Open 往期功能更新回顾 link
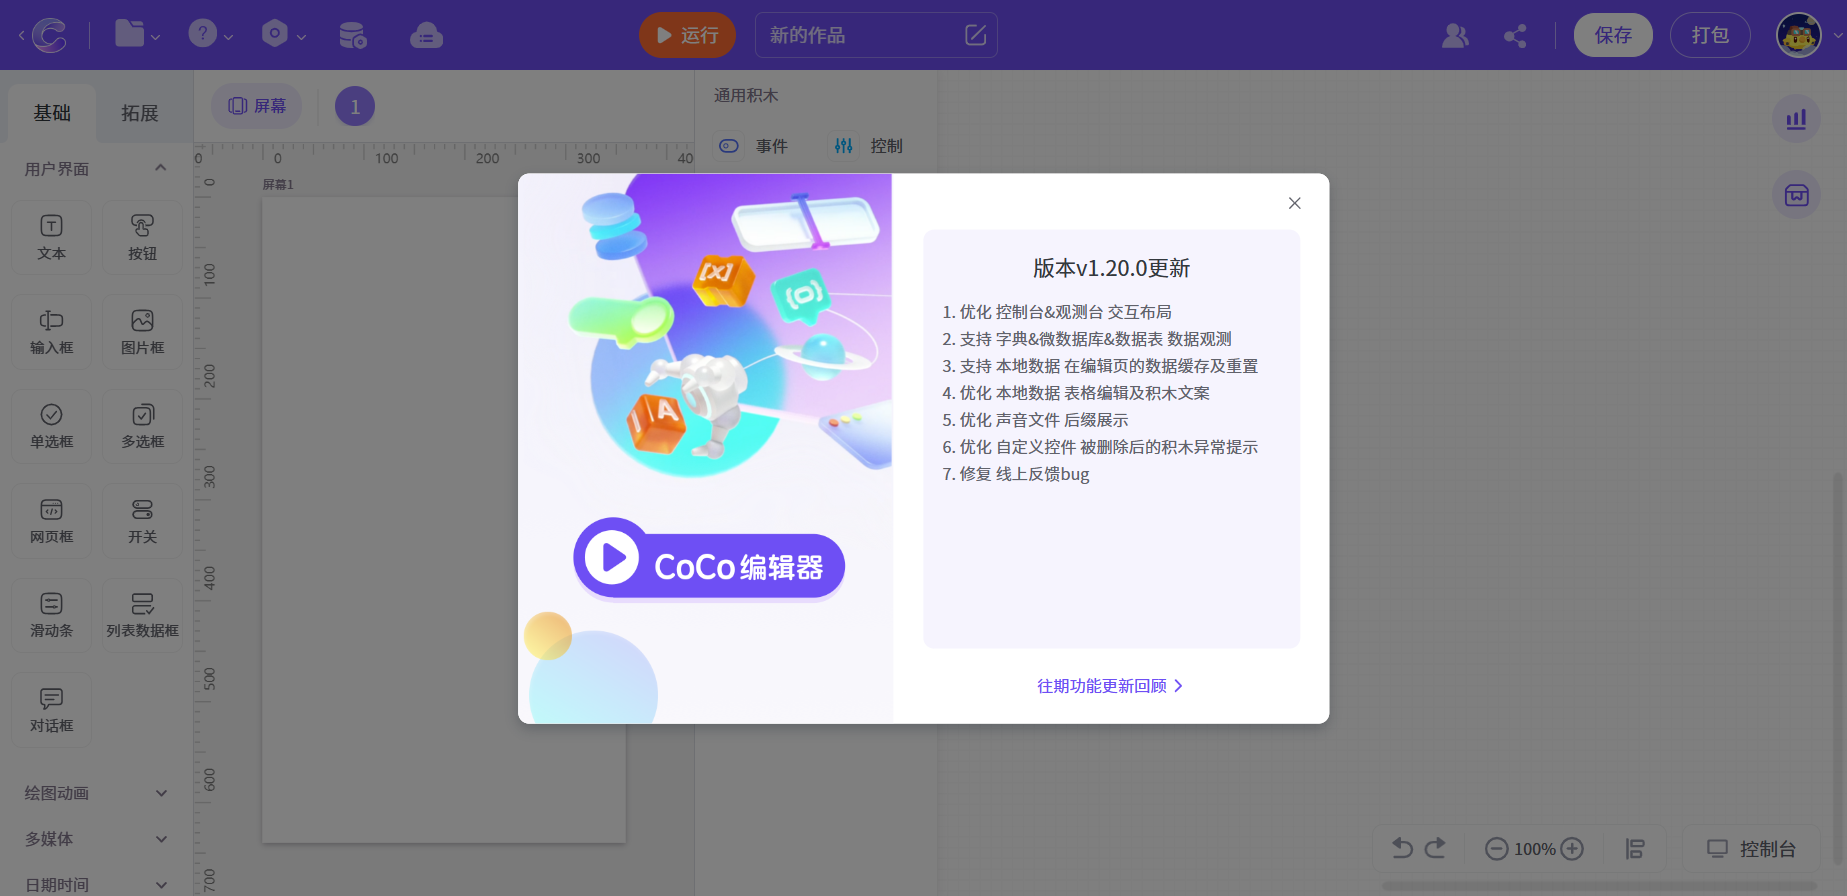This screenshot has width=1847, height=896. coord(1110,686)
